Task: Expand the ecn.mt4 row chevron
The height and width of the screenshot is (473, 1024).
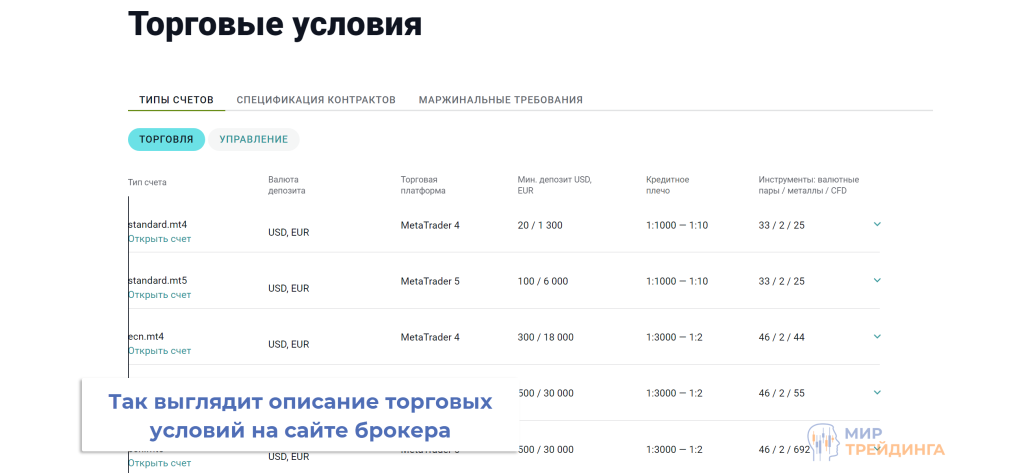Action: click(x=877, y=336)
